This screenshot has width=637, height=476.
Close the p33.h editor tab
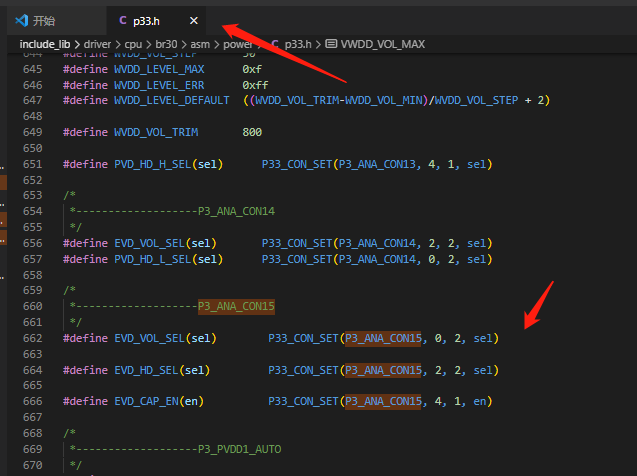194,20
